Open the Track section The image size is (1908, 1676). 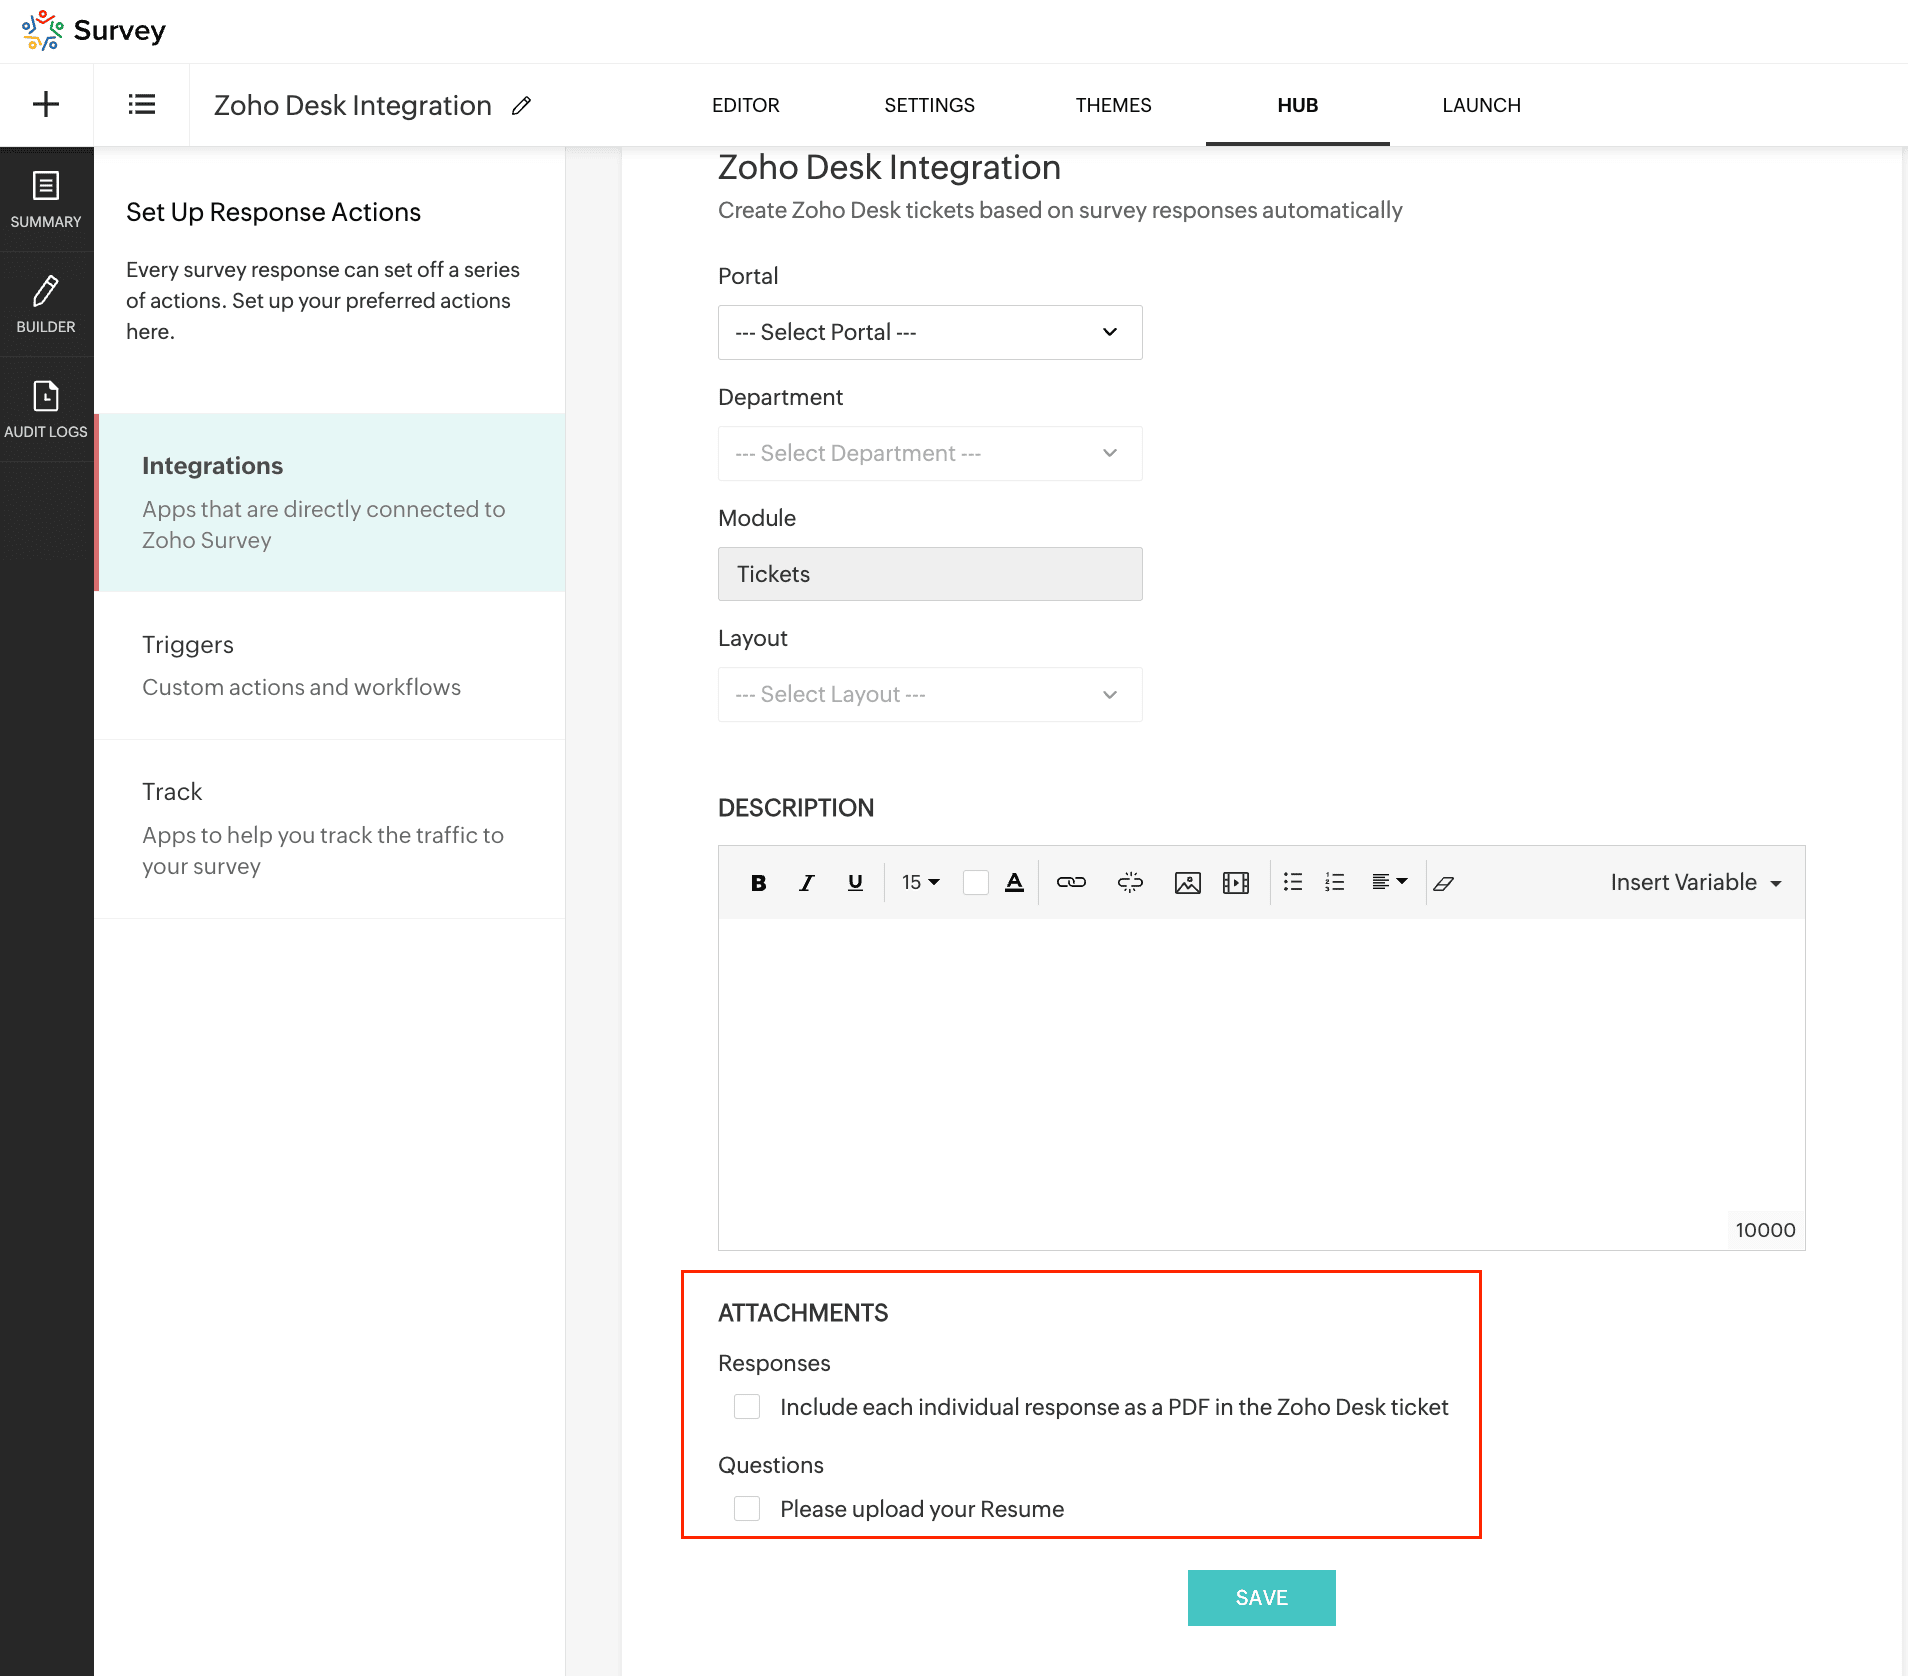(x=330, y=829)
